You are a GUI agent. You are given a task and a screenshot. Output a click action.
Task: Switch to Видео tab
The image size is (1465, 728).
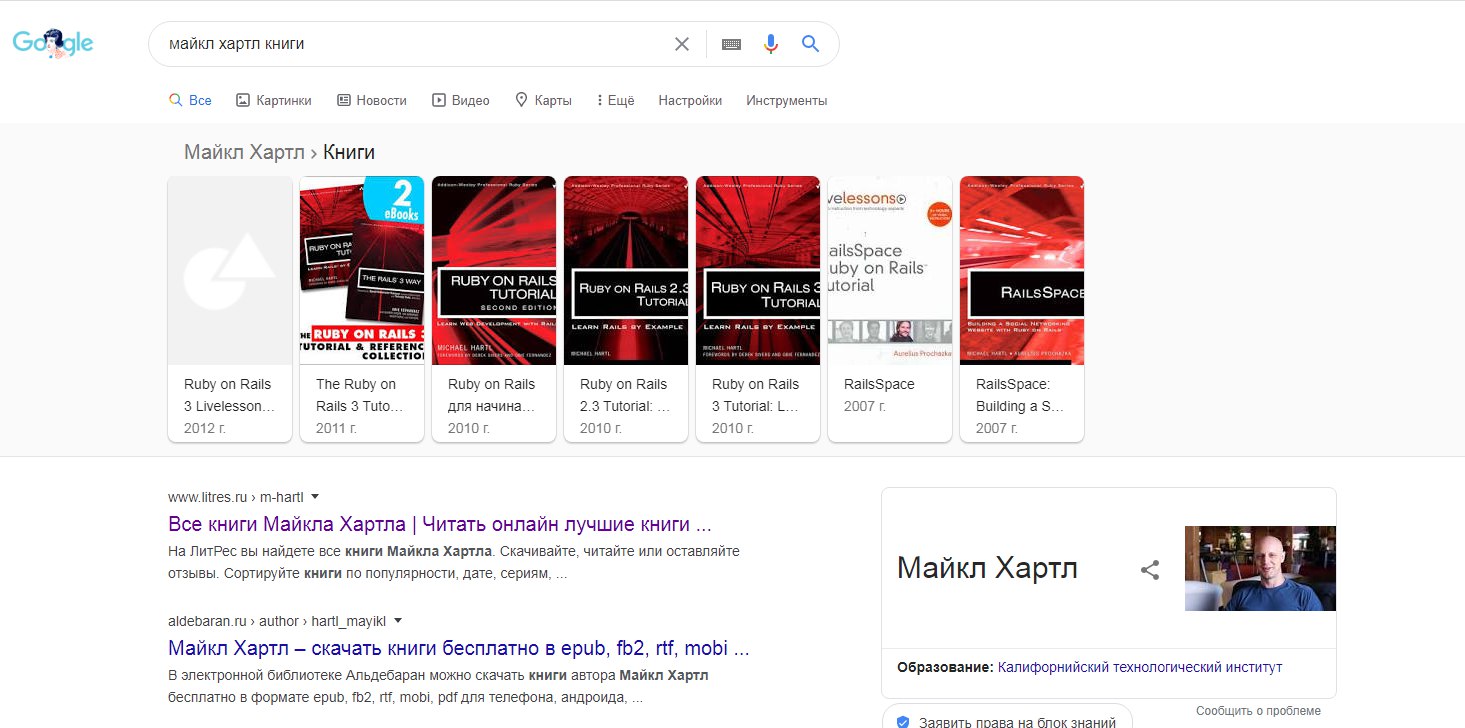pyautogui.click(x=460, y=100)
